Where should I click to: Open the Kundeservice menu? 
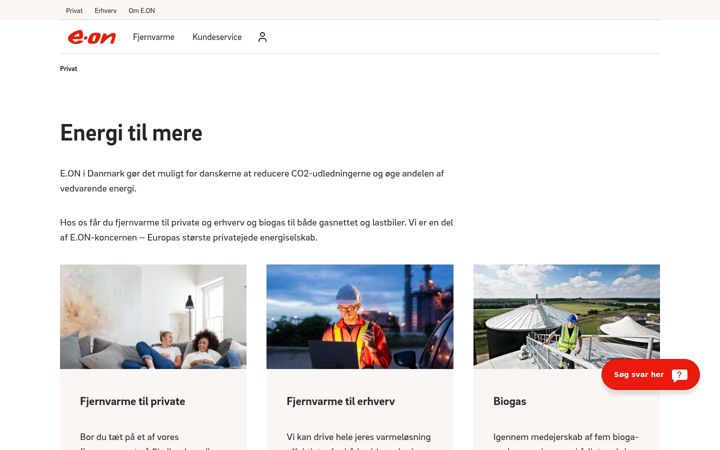pos(217,37)
